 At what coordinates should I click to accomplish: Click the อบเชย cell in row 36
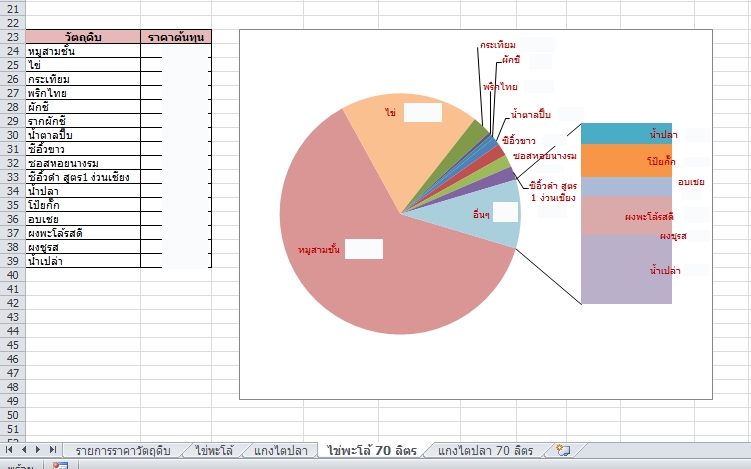click(83, 219)
